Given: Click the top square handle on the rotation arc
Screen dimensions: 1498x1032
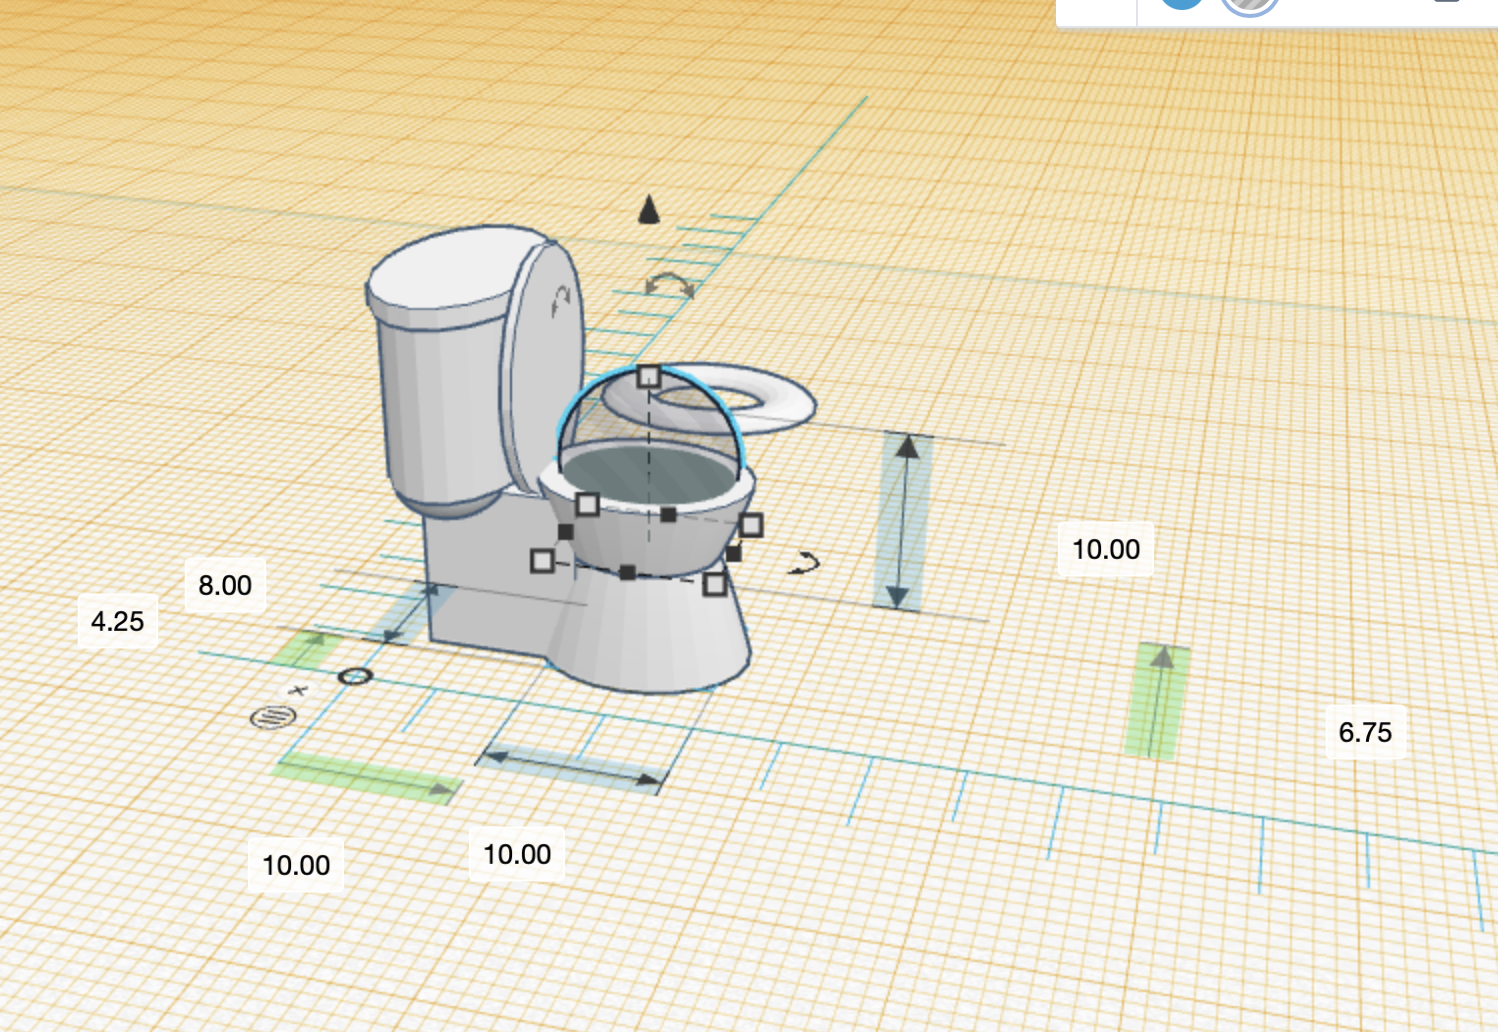Looking at the screenshot, I should click(x=651, y=377).
